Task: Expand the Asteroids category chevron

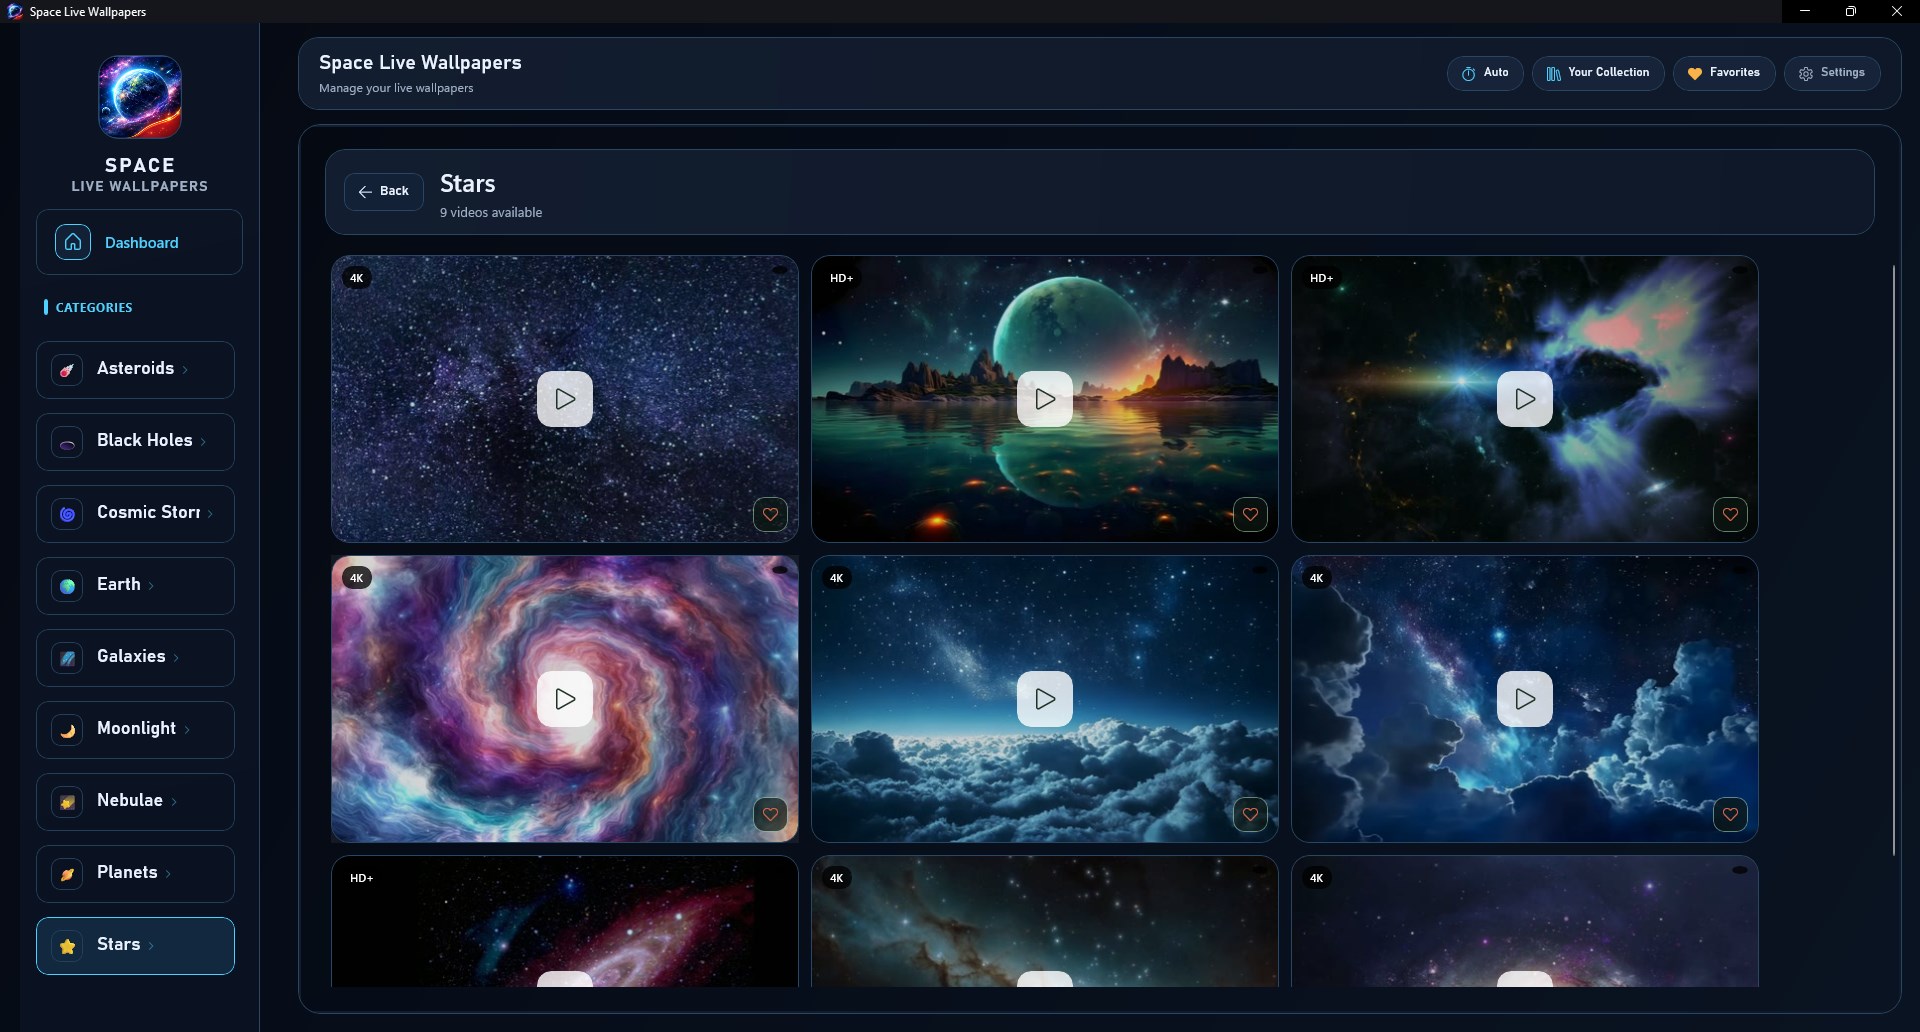Action: (x=186, y=370)
